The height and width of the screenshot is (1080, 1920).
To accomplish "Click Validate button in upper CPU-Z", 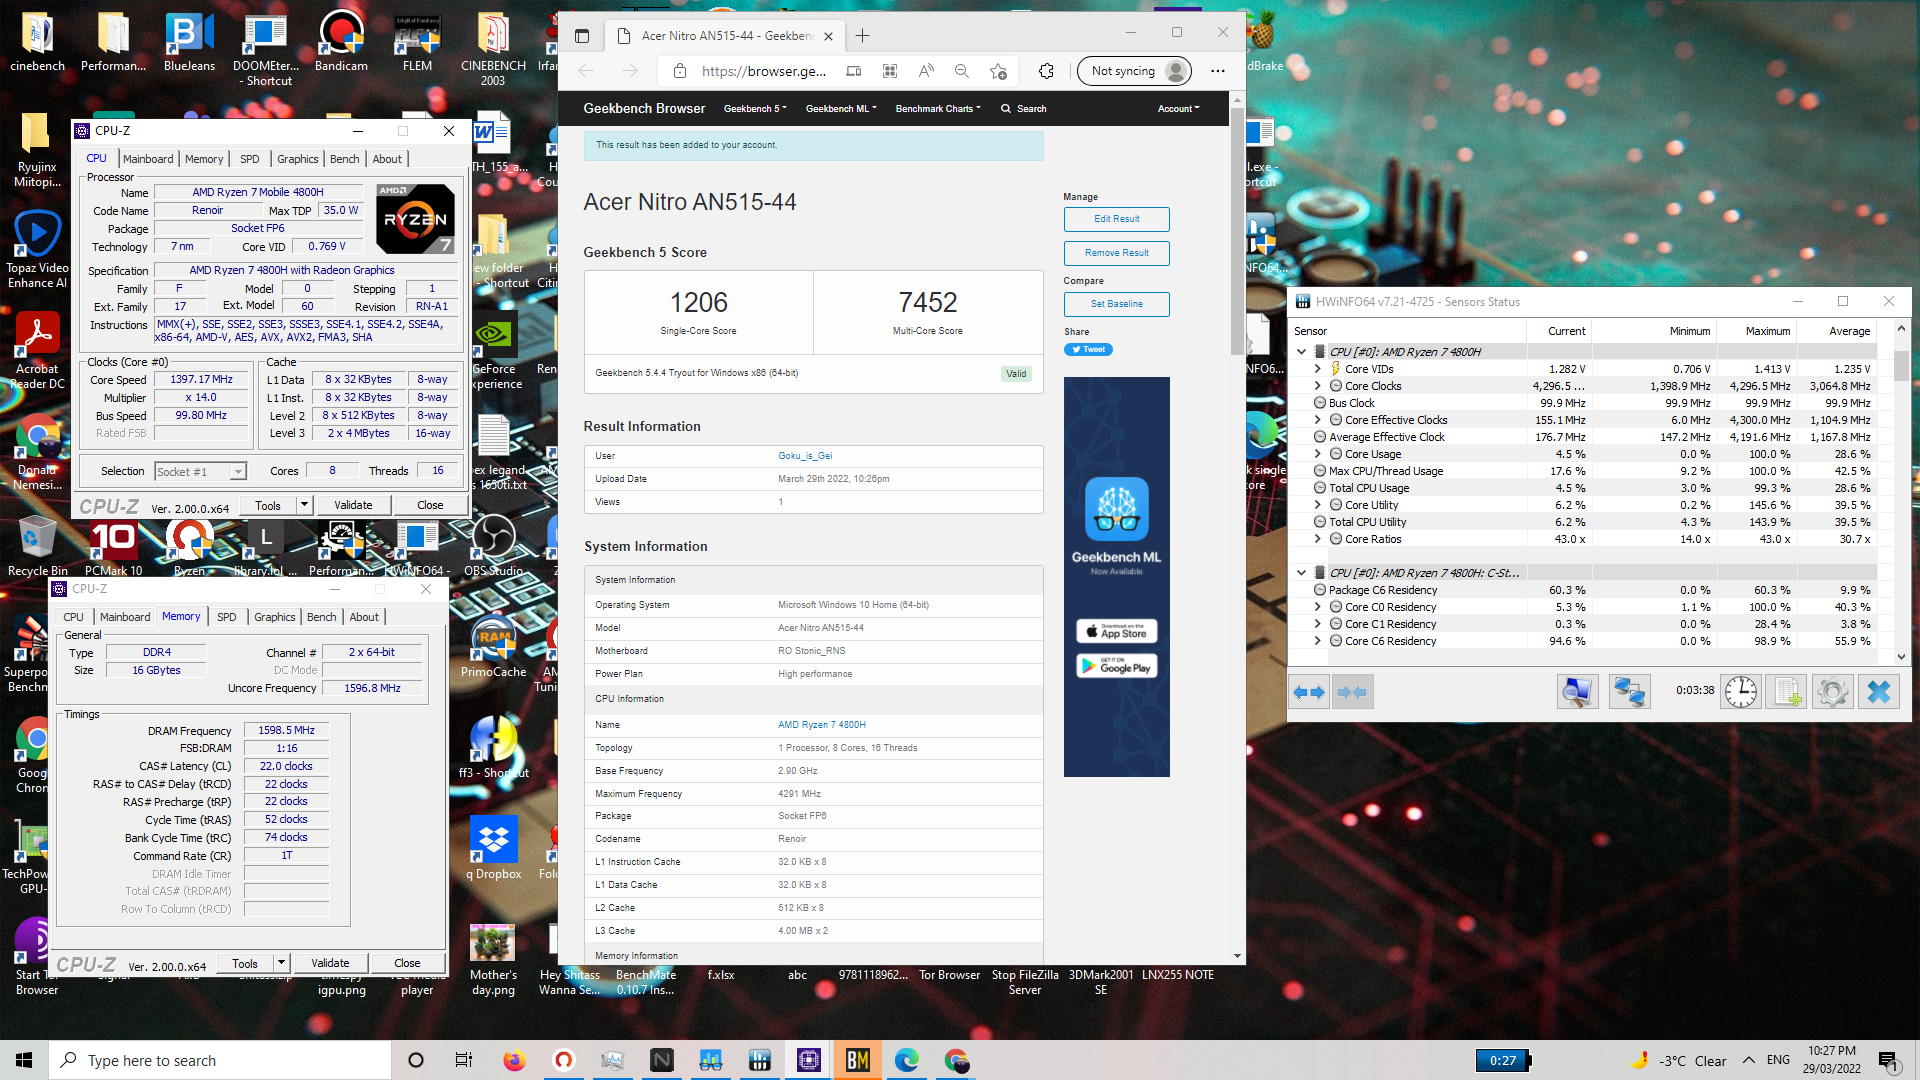I will [353, 505].
